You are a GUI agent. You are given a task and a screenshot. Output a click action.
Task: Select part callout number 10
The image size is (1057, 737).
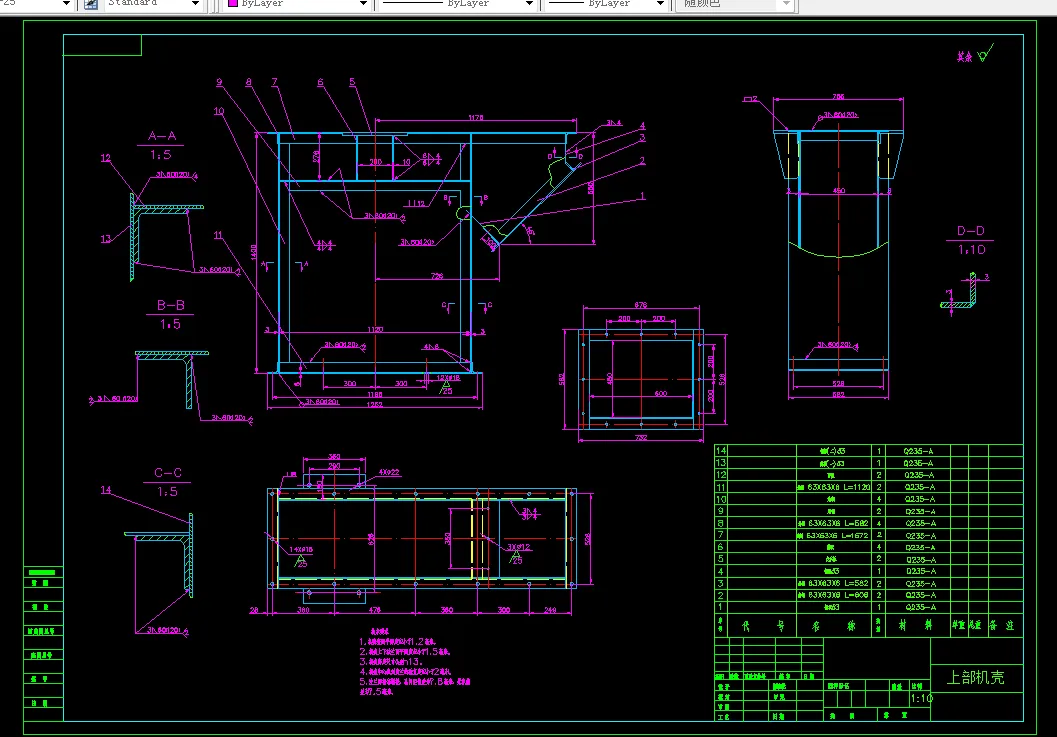click(218, 111)
